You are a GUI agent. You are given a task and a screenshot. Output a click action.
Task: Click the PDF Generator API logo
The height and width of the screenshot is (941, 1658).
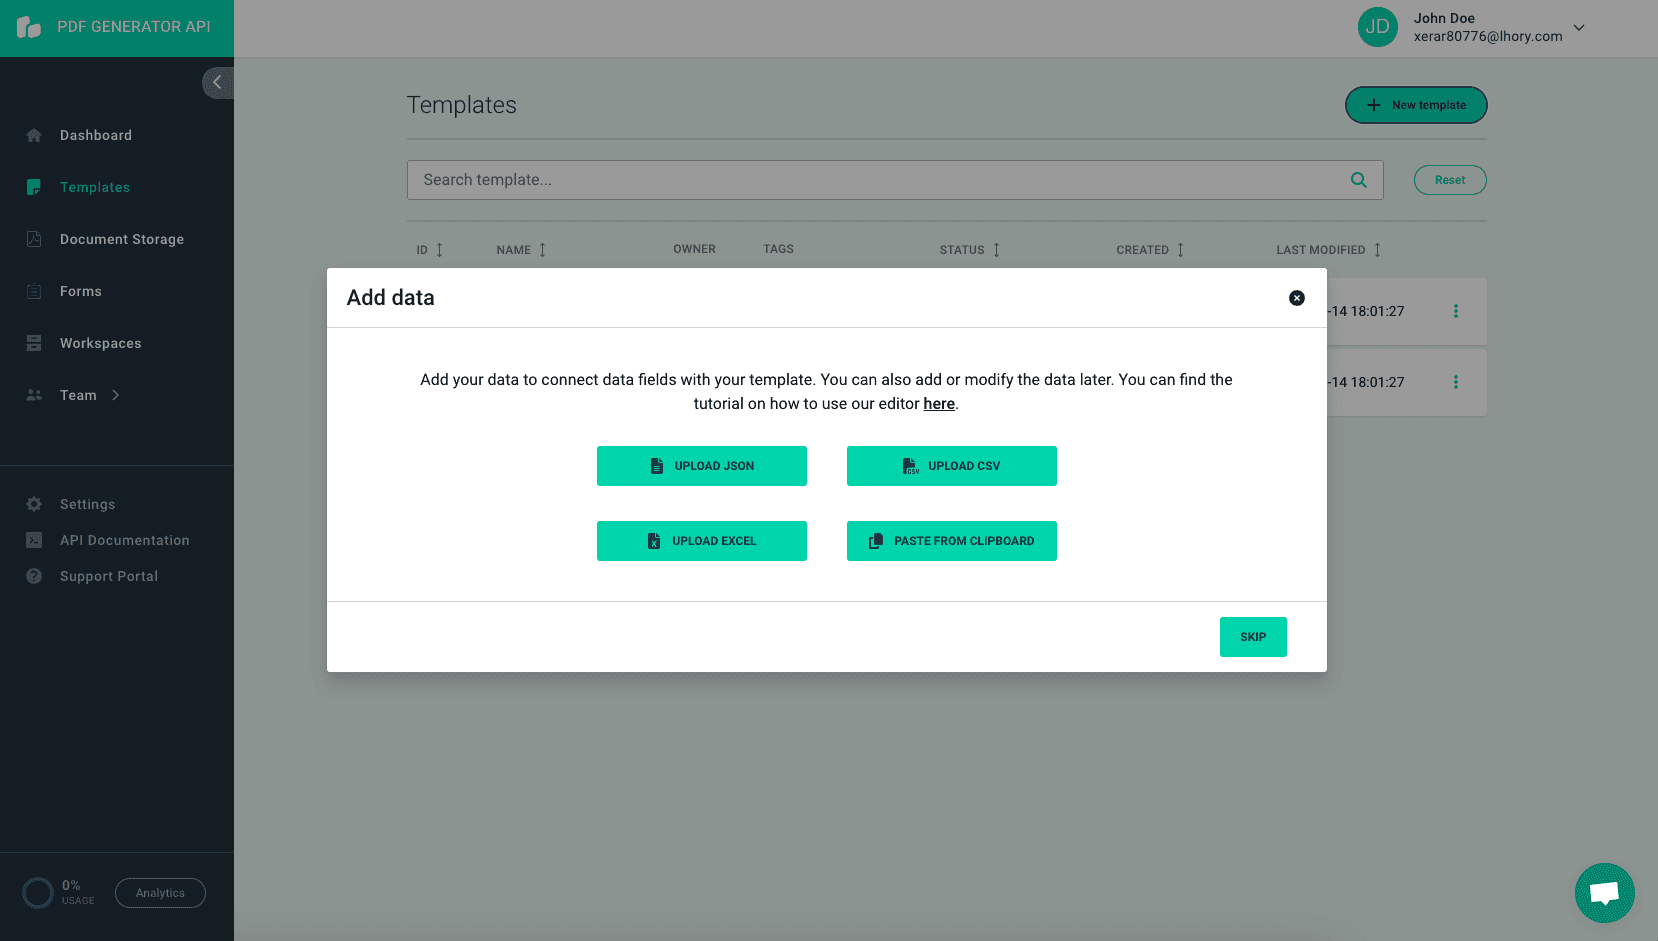coord(29,27)
